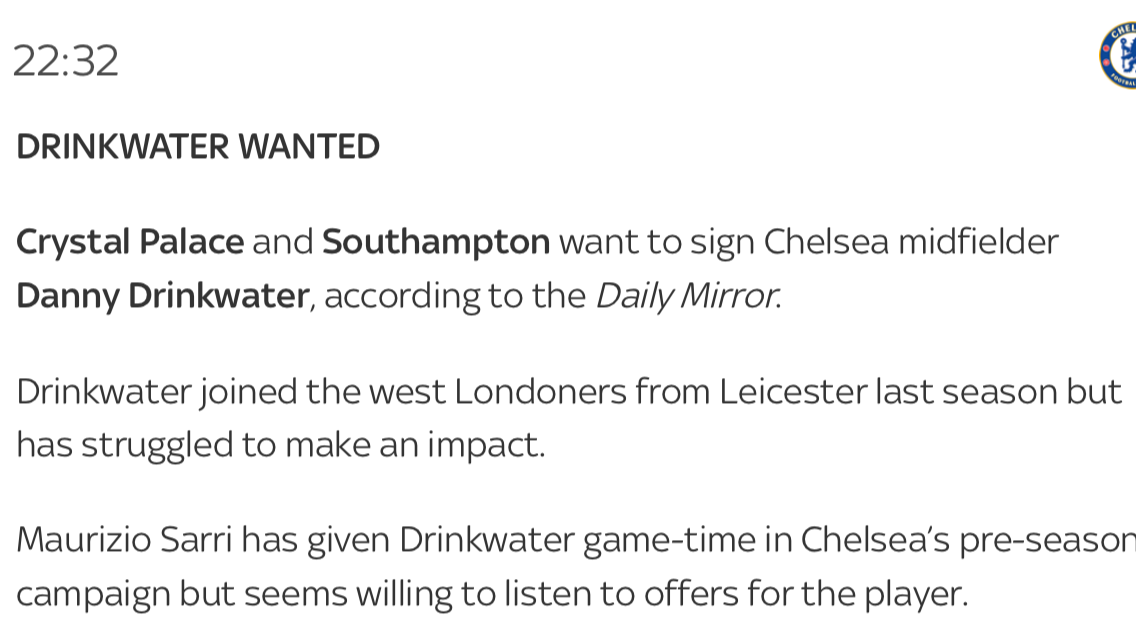Click 'has struggled to make an impact' line
This screenshot has height=640, width=1136.
[x=280, y=446]
